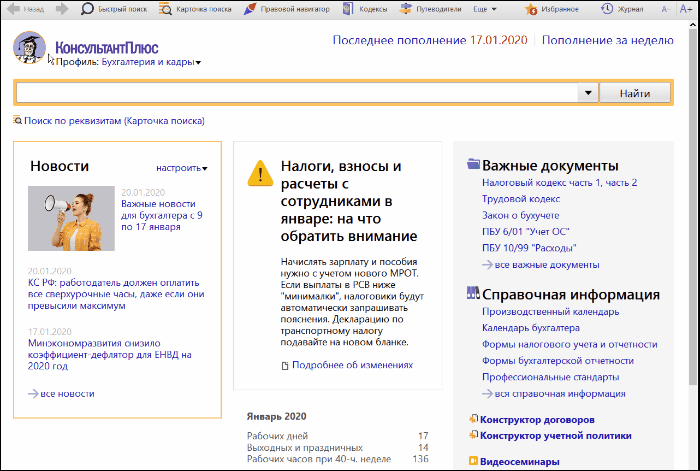Open news about КС РФ сверхурочные часы
The width and height of the screenshot is (700, 471).
click(x=116, y=294)
